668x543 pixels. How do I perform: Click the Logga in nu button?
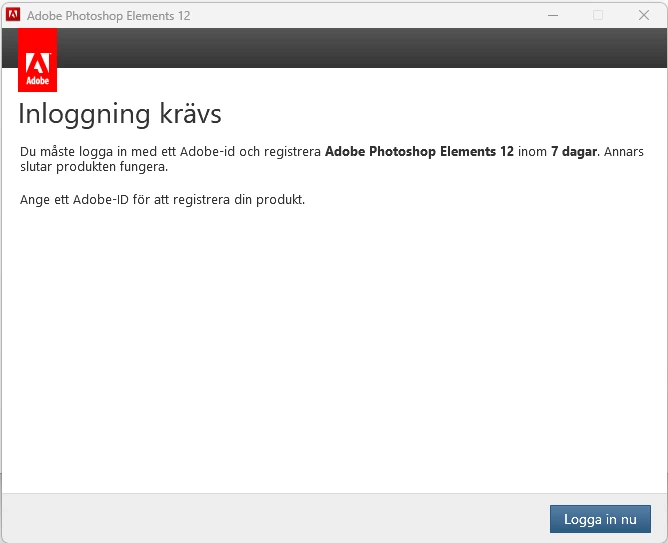pyautogui.click(x=600, y=519)
